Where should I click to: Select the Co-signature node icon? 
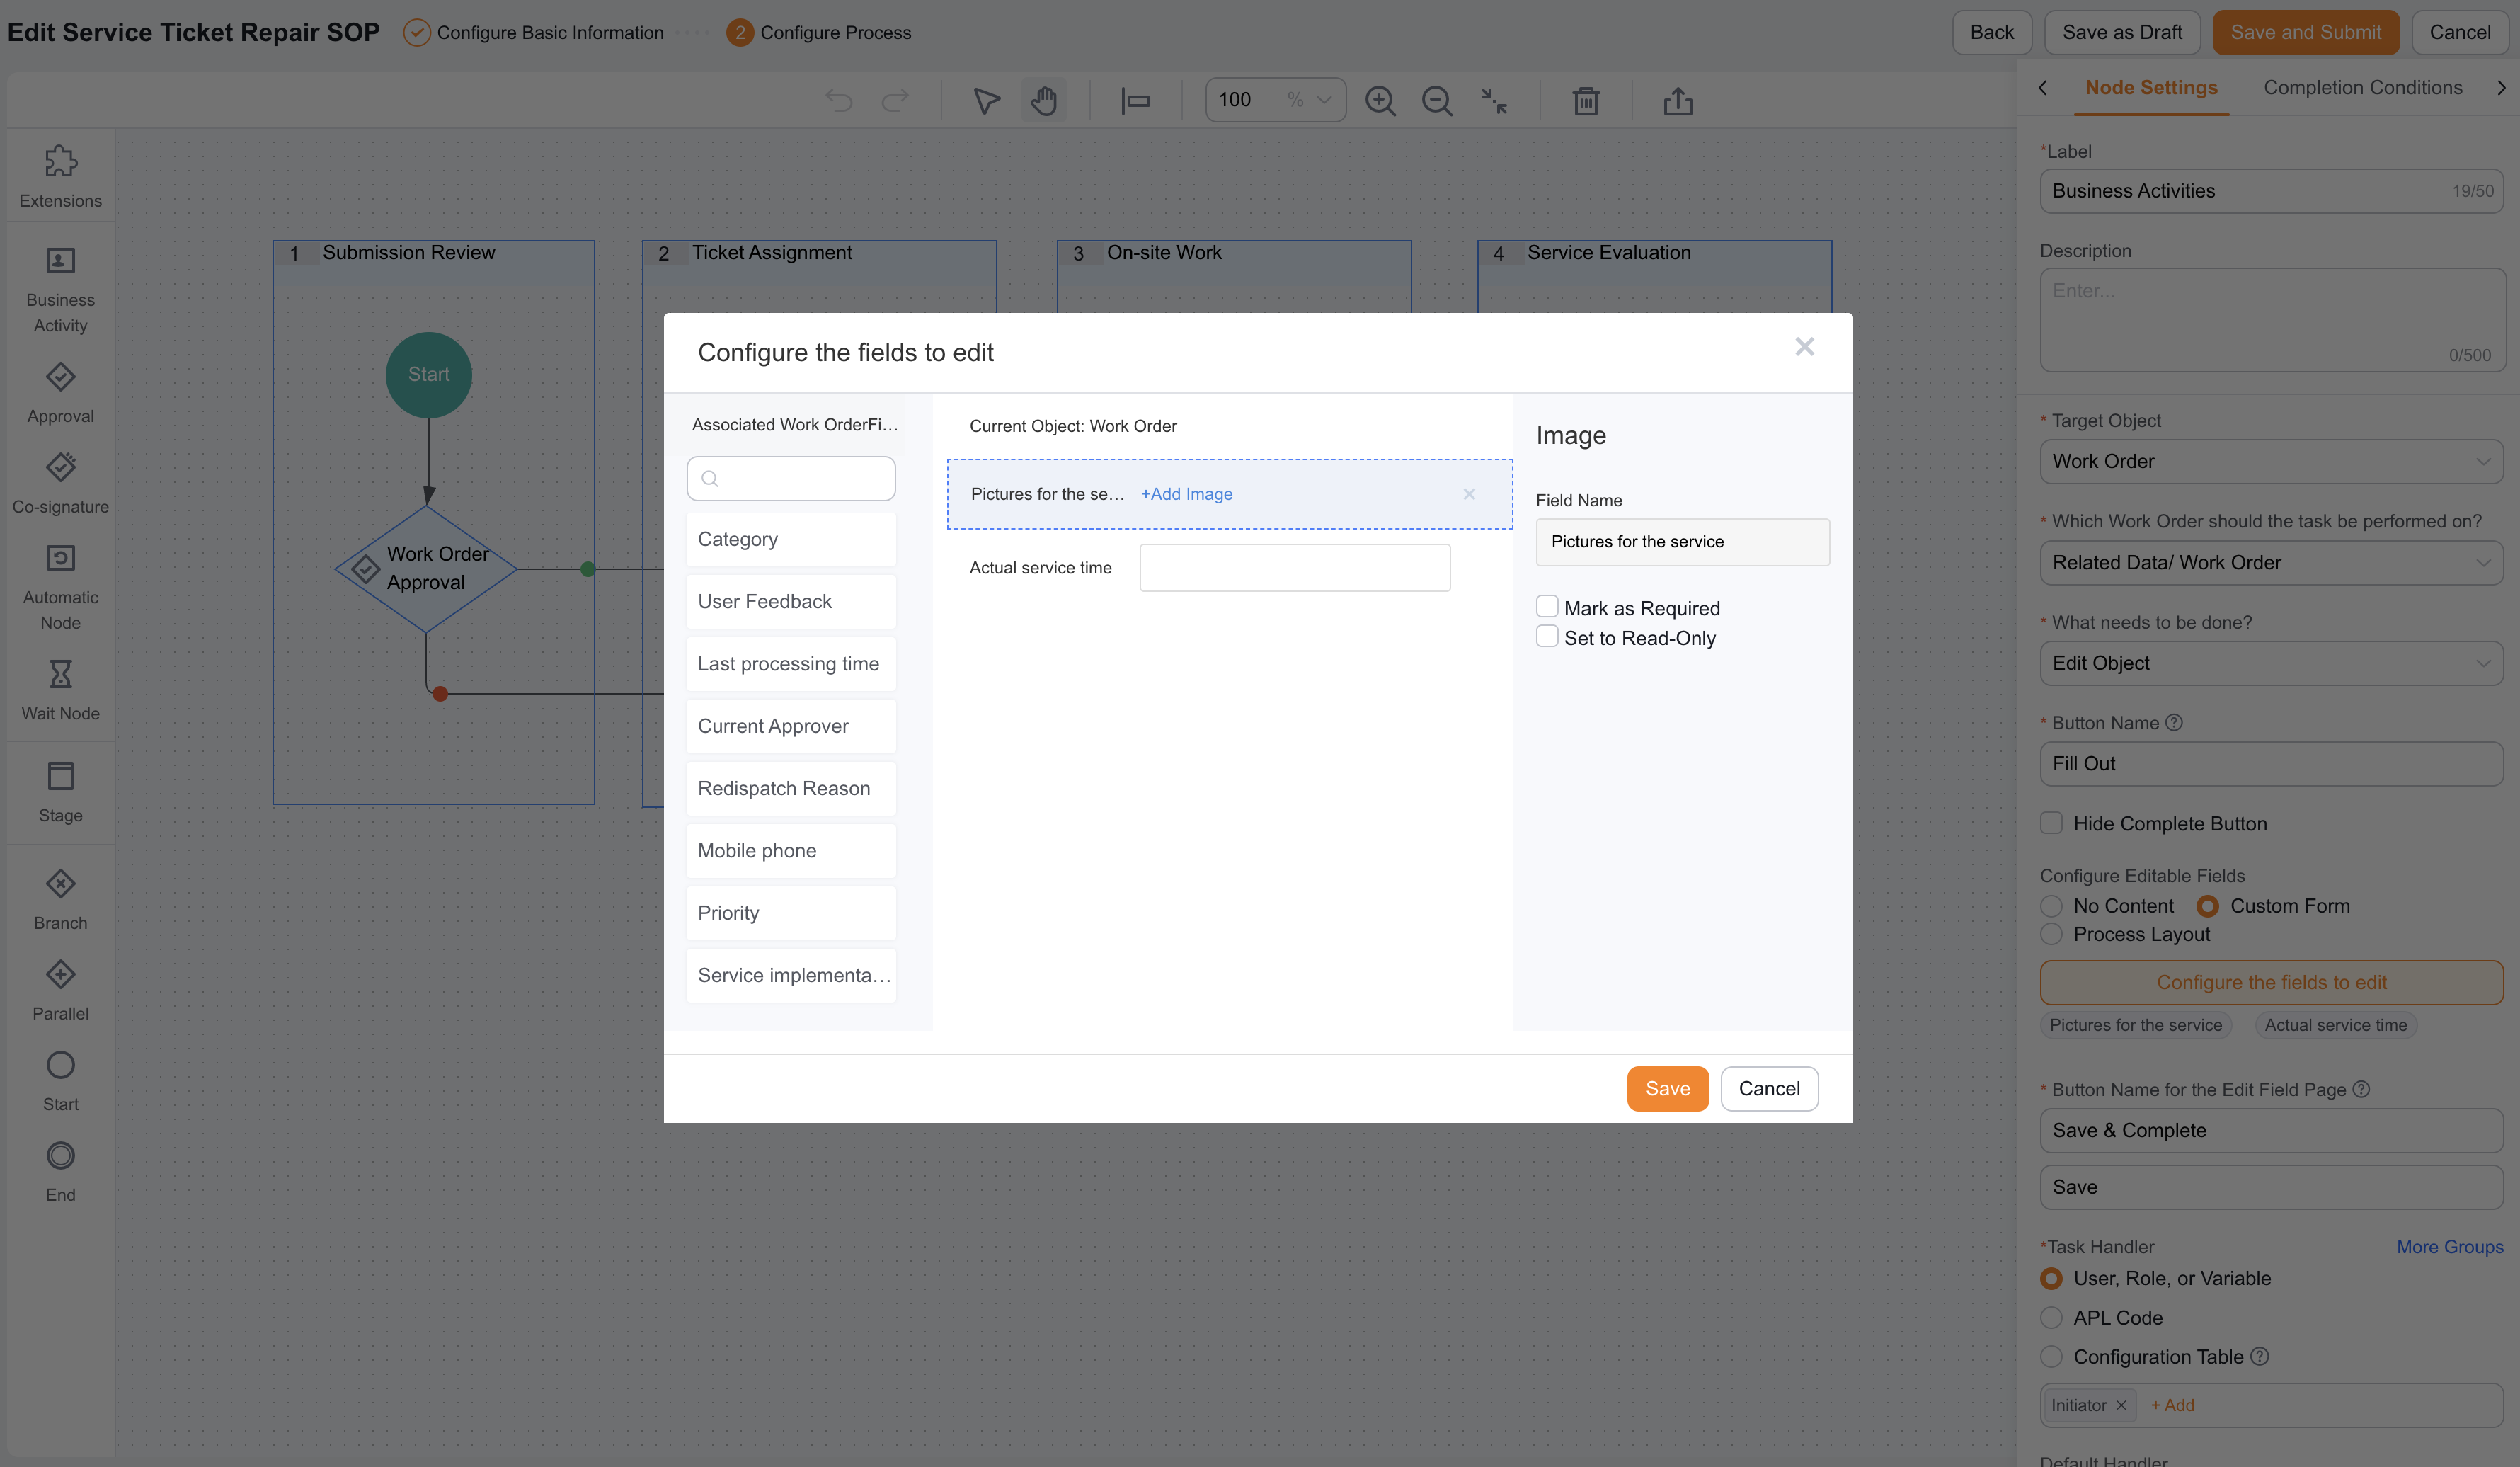pyautogui.click(x=61, y=467)
